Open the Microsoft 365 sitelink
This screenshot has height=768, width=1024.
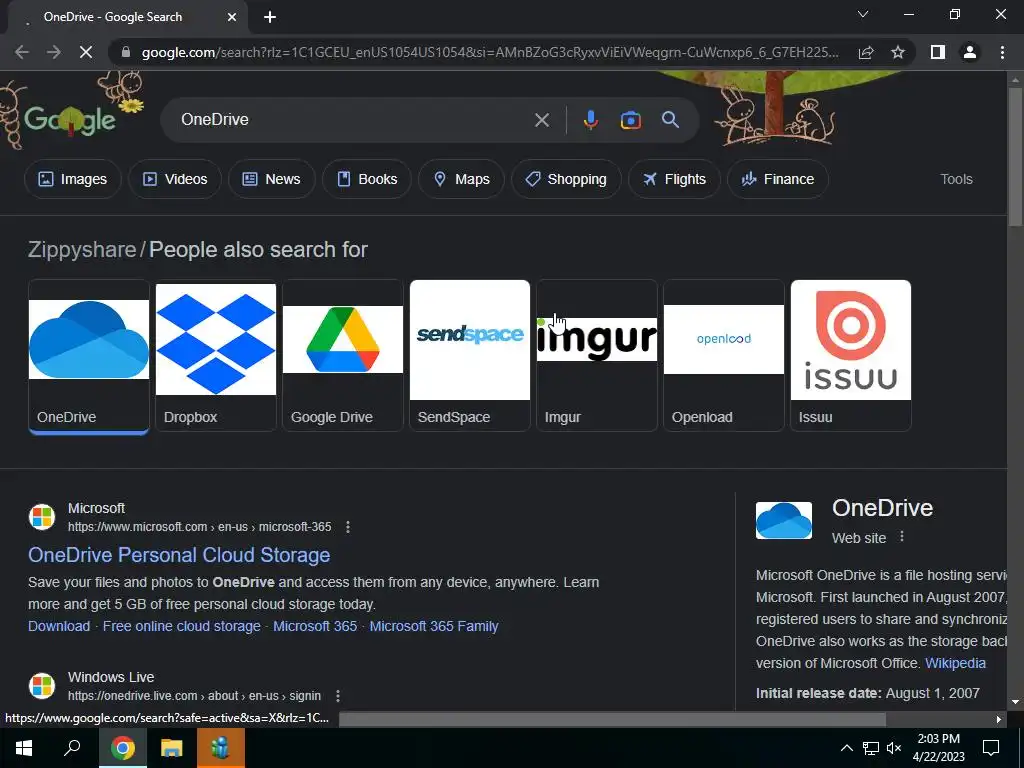315,626
